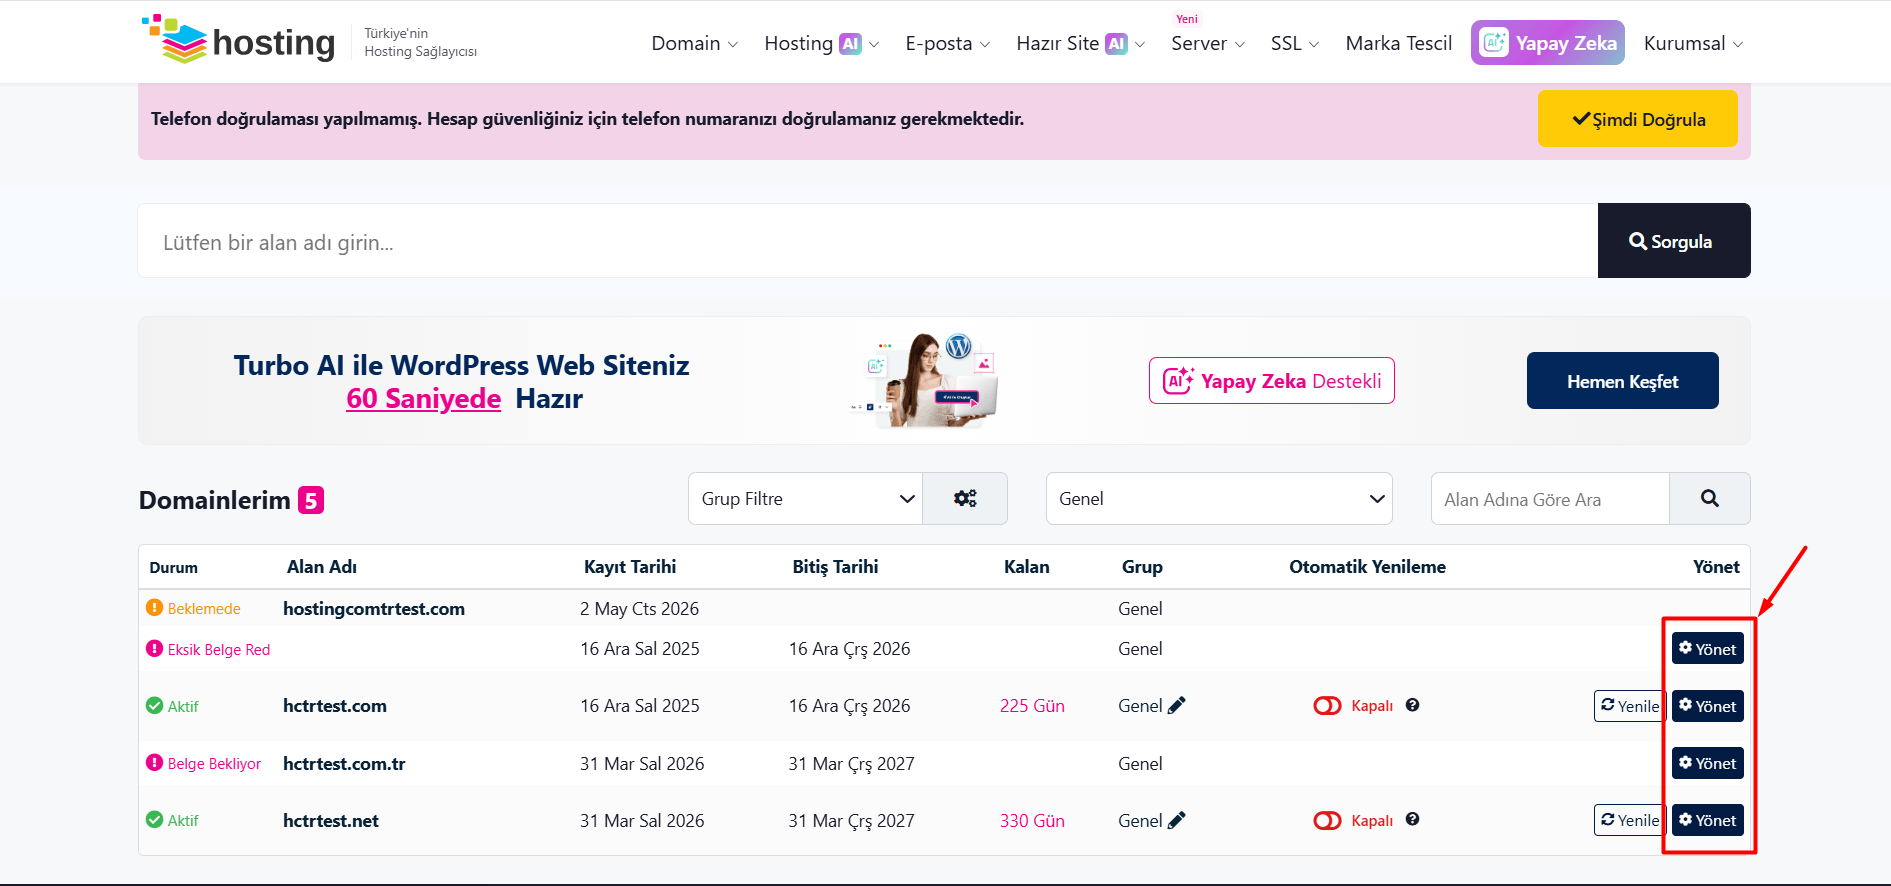Focus the domain name query input field
The height and width of the screenshot is (886, 1891).
pyautogui.click(x=868, y=241)
